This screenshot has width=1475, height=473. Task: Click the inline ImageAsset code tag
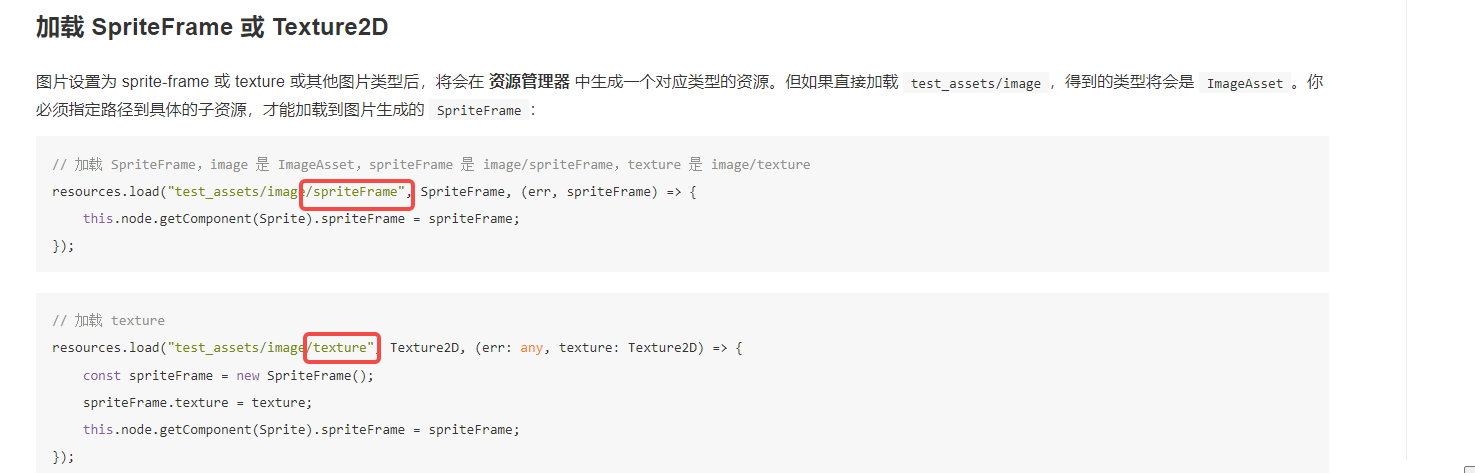[x=1244, y=83]
